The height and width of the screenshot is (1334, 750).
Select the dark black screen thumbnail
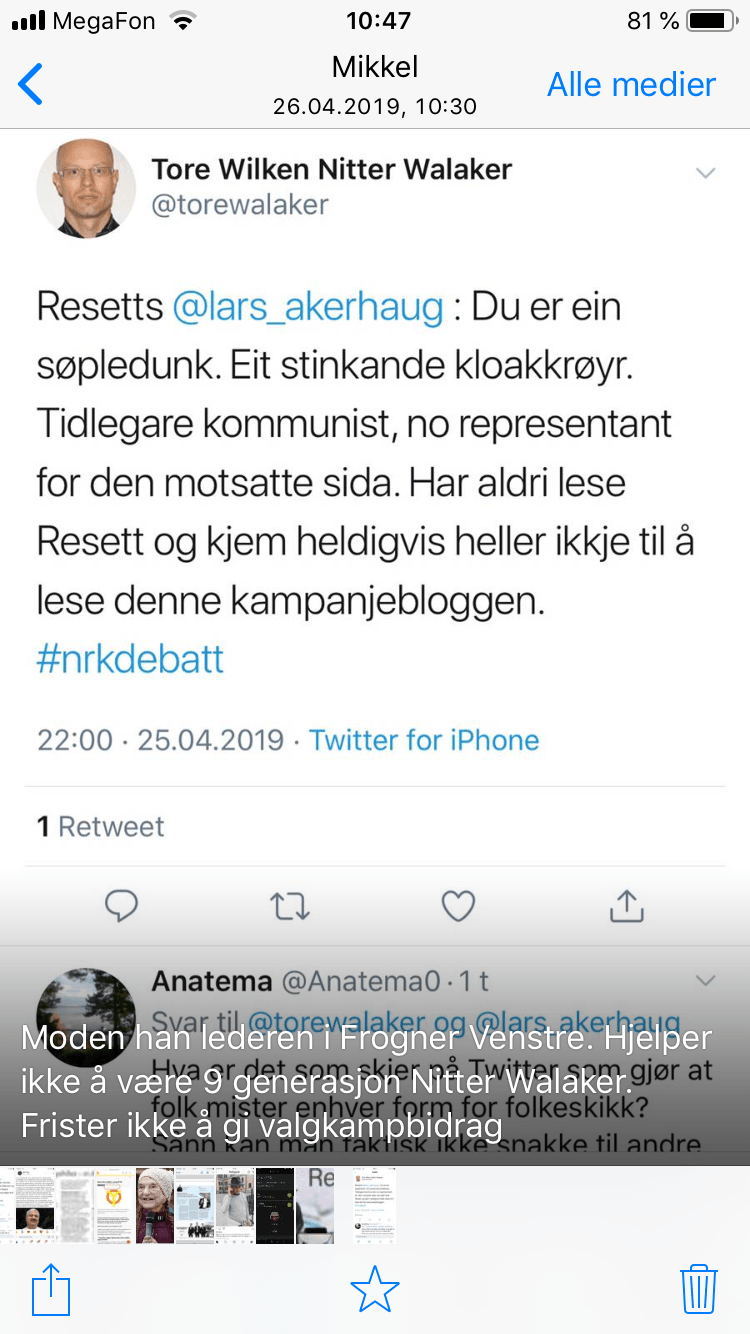point(275,1205)
